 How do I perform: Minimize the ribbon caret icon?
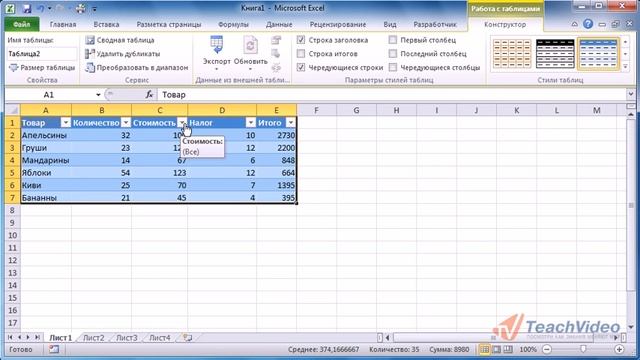click(575, 24)
